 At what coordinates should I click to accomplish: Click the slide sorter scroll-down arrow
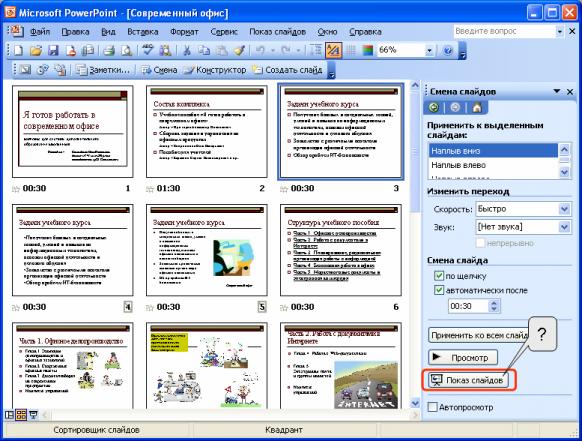tap(415, 403)
